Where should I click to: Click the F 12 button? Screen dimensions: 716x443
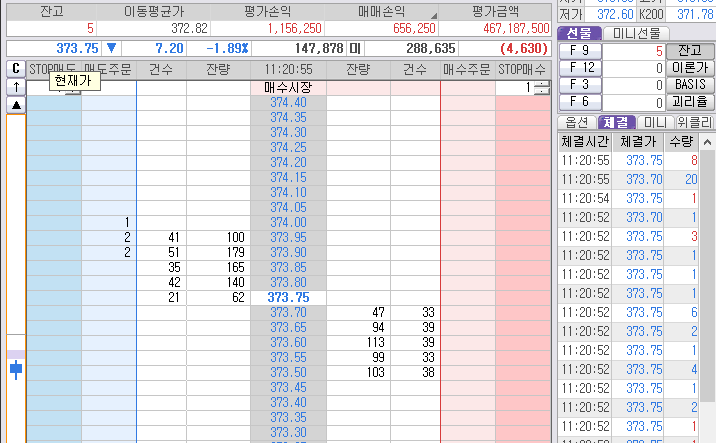pos(580,68)
